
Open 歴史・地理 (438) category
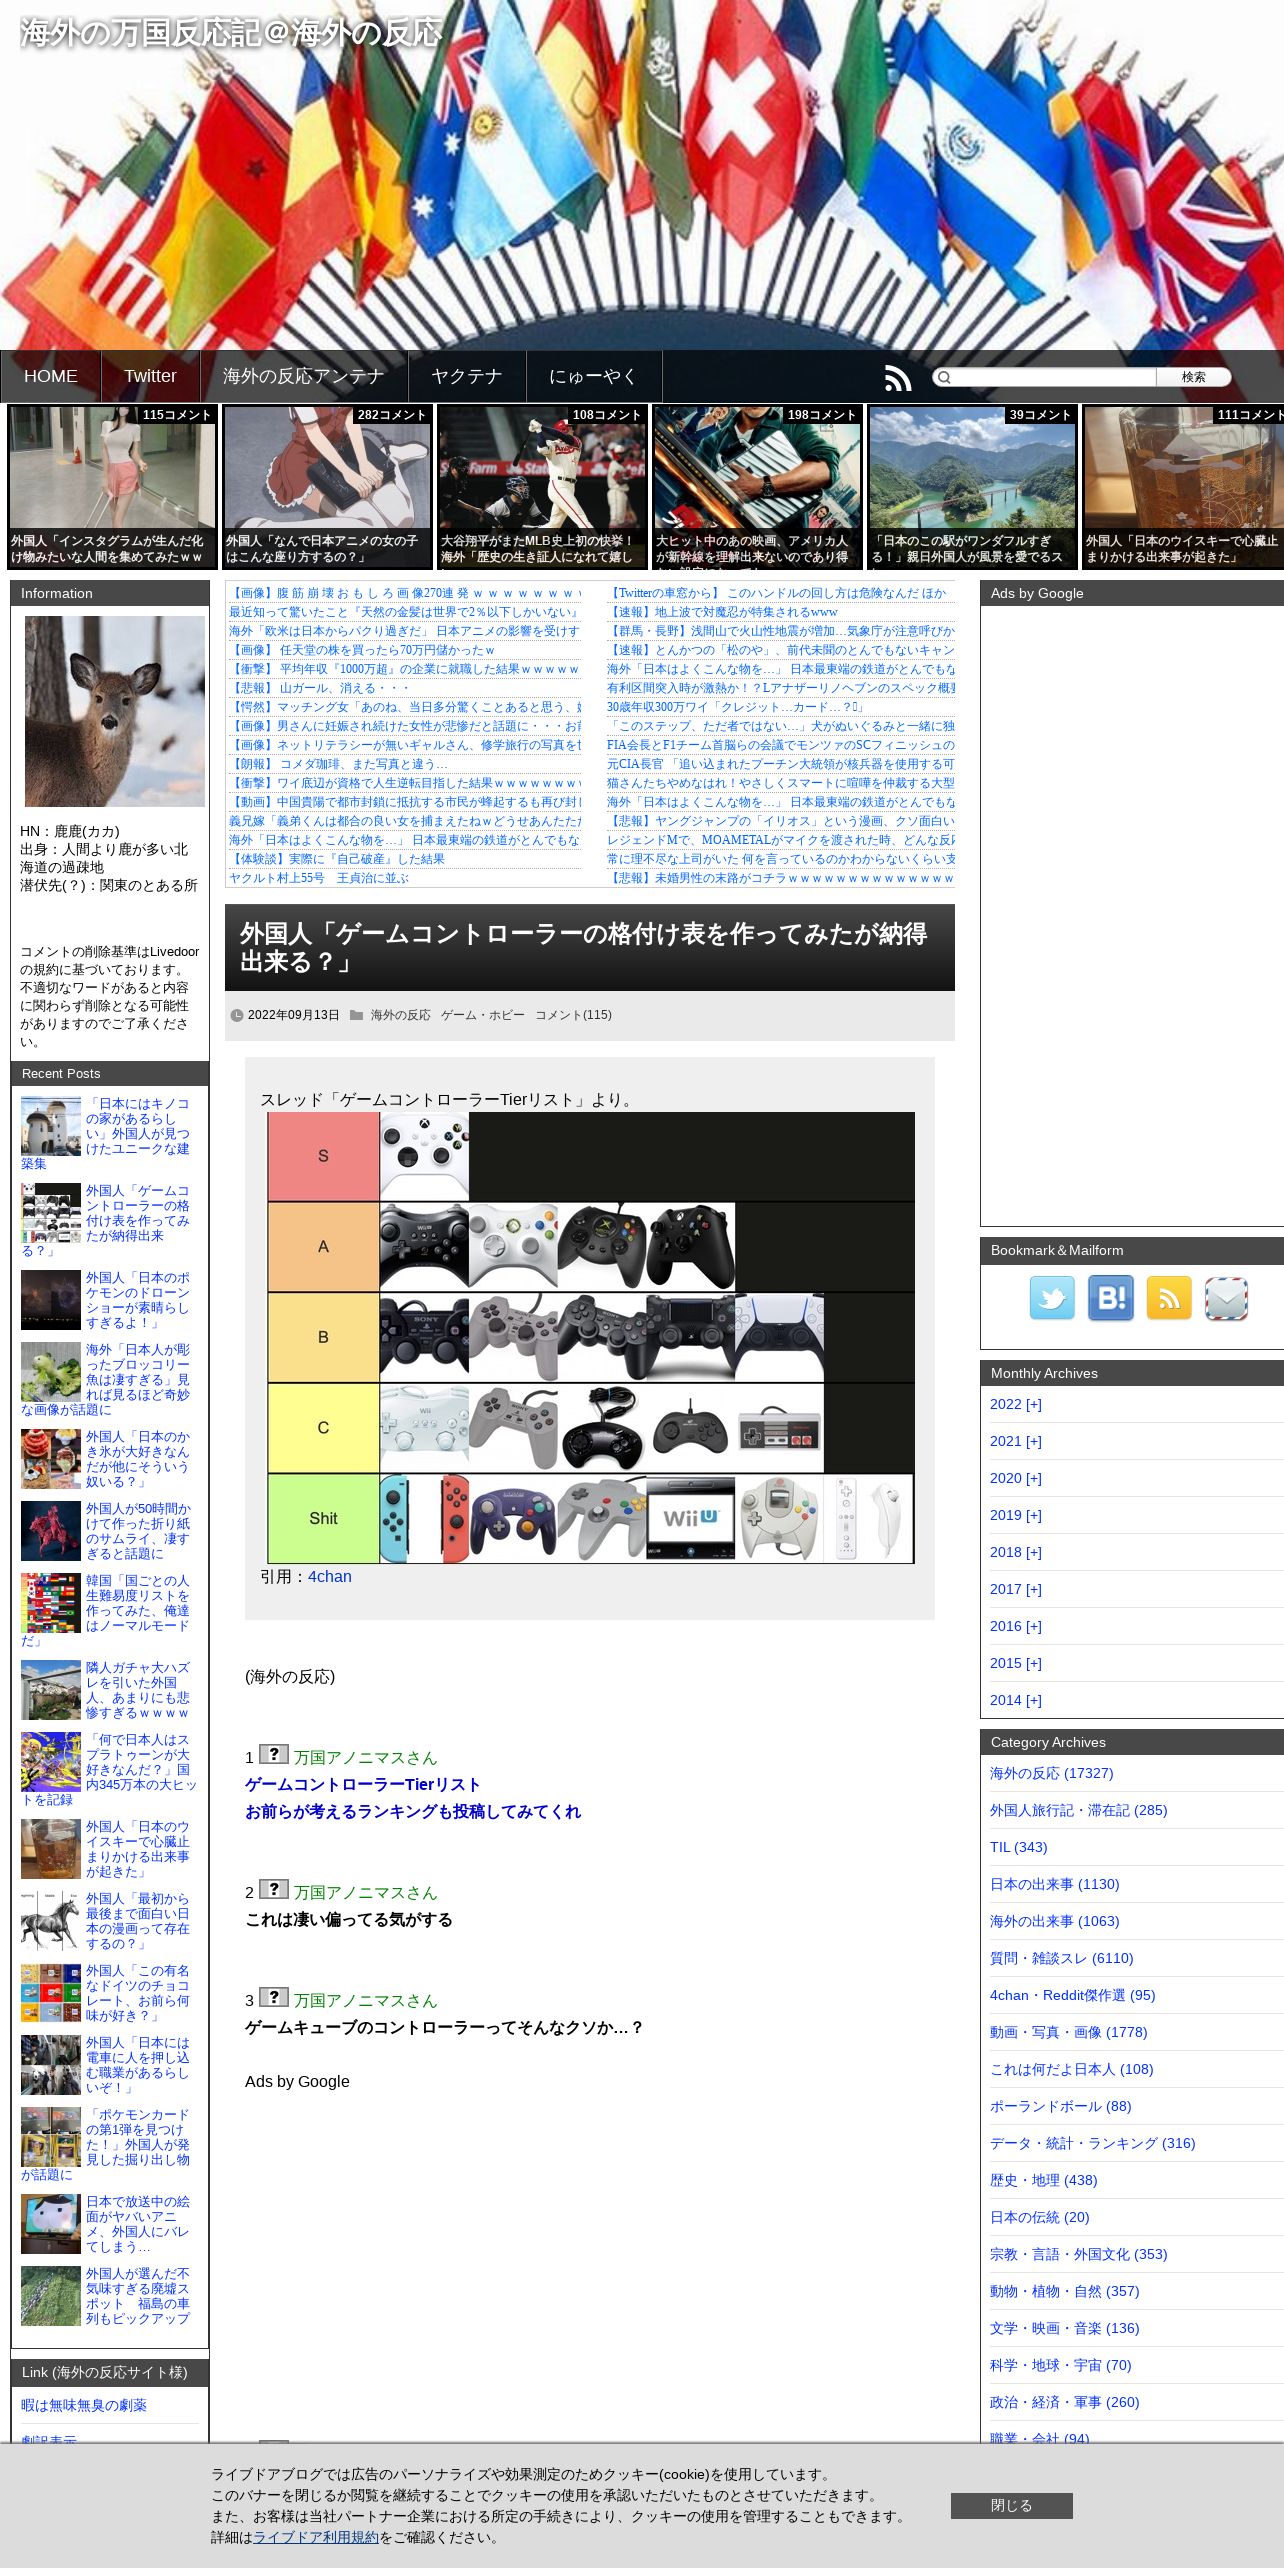tap(1043, 2180)
